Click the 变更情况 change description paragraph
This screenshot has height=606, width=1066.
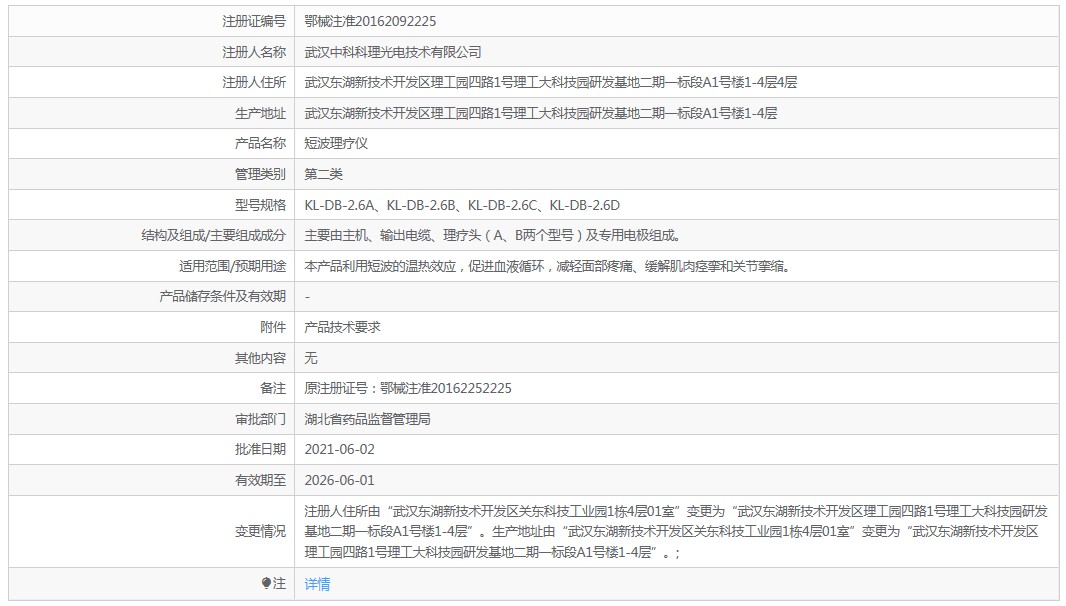tap(676, 531)
